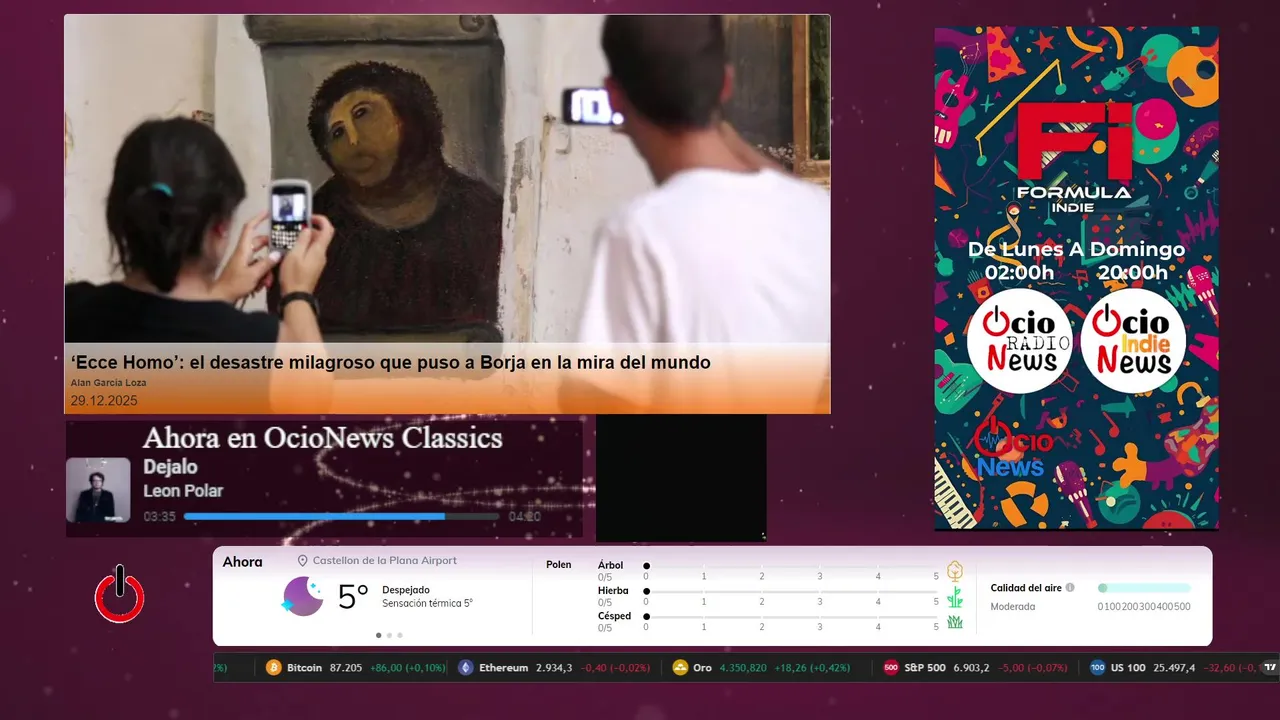Click the Bitcoin coin icon in ticker

pyautogui.click(x=274, y=668)
